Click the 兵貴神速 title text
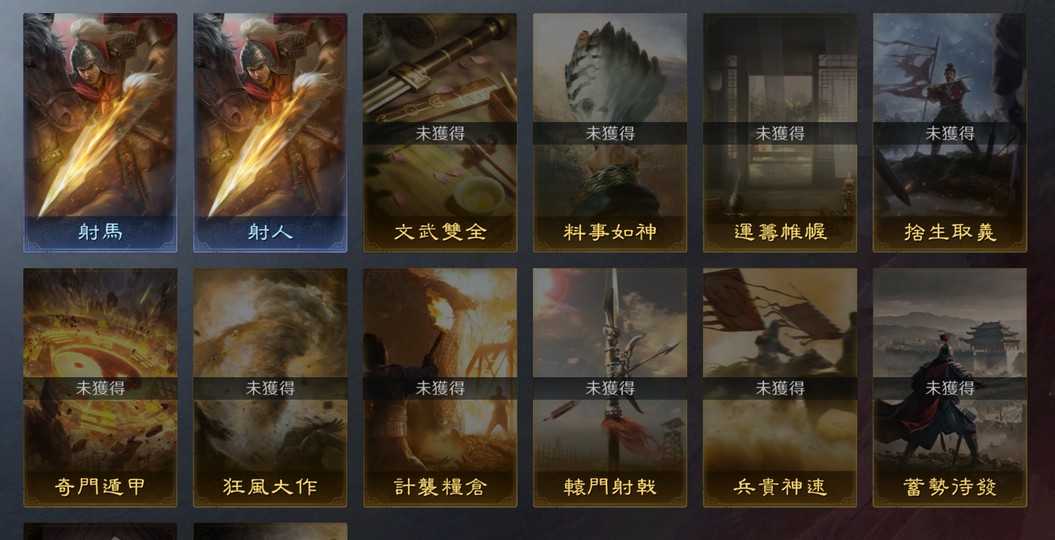The width and height of the screenshot is (1055, 540). (780, 487)
